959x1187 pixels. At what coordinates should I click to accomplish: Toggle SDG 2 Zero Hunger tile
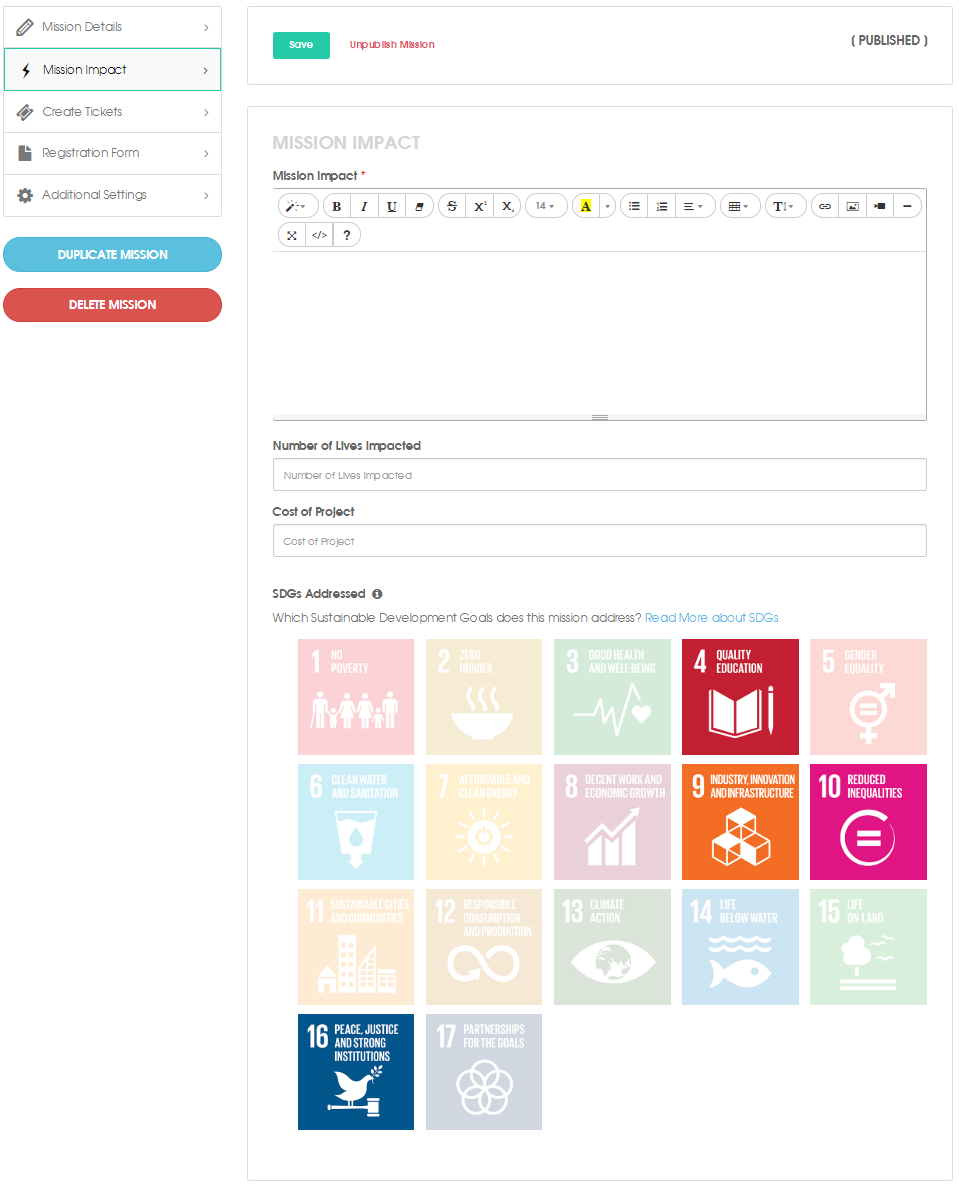tap(484, 697)
